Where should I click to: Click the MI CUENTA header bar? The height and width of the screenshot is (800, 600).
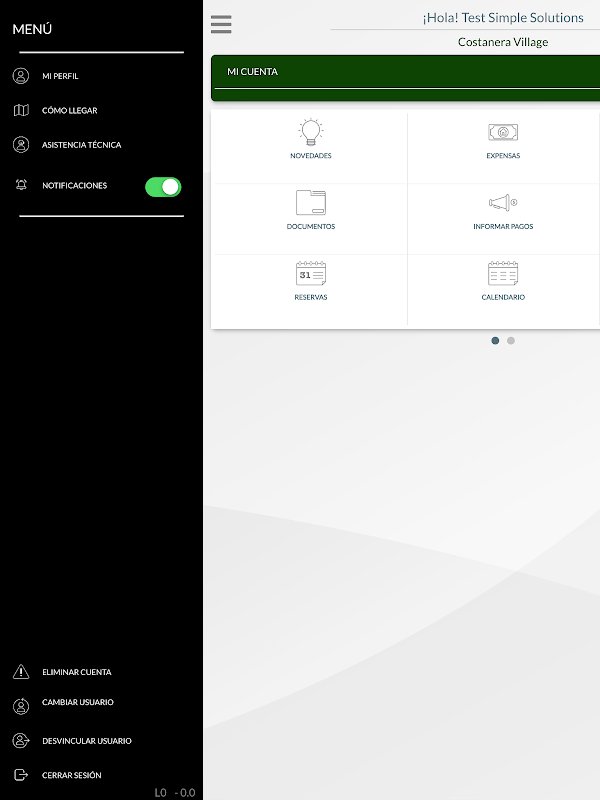coord(406,78)
